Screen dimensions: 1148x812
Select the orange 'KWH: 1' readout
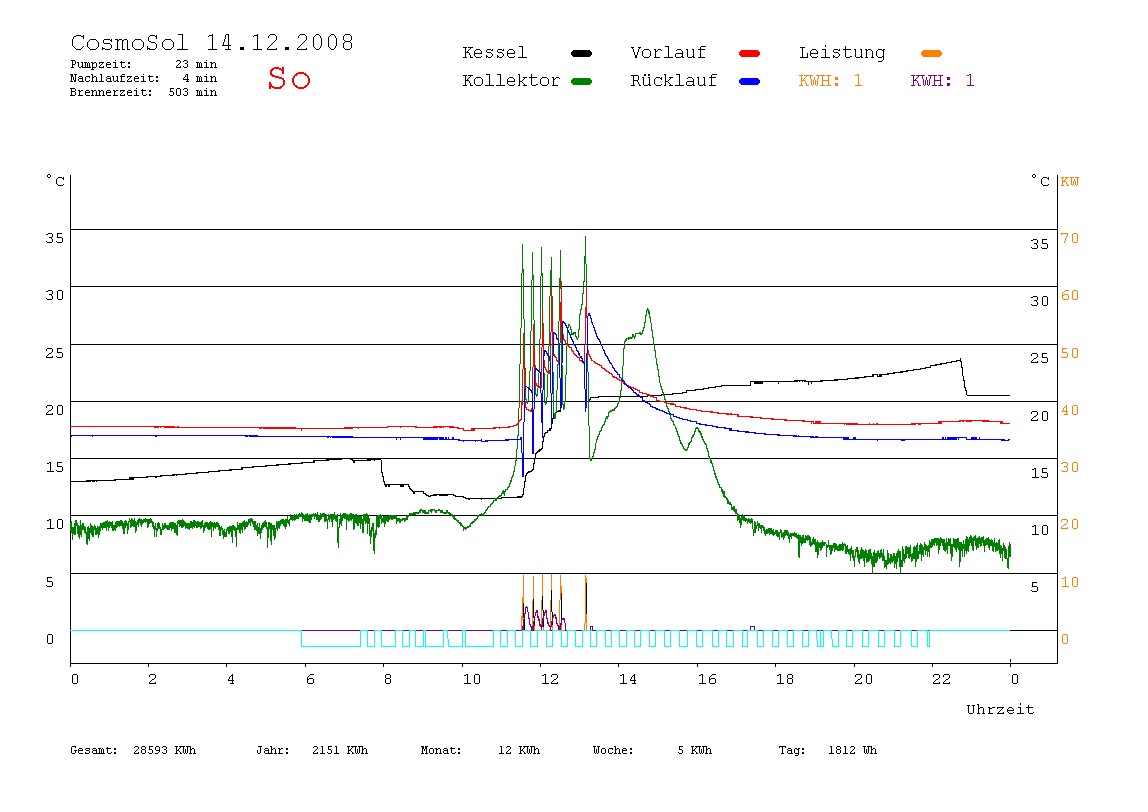pyautogui.click(x=830, y=81)
